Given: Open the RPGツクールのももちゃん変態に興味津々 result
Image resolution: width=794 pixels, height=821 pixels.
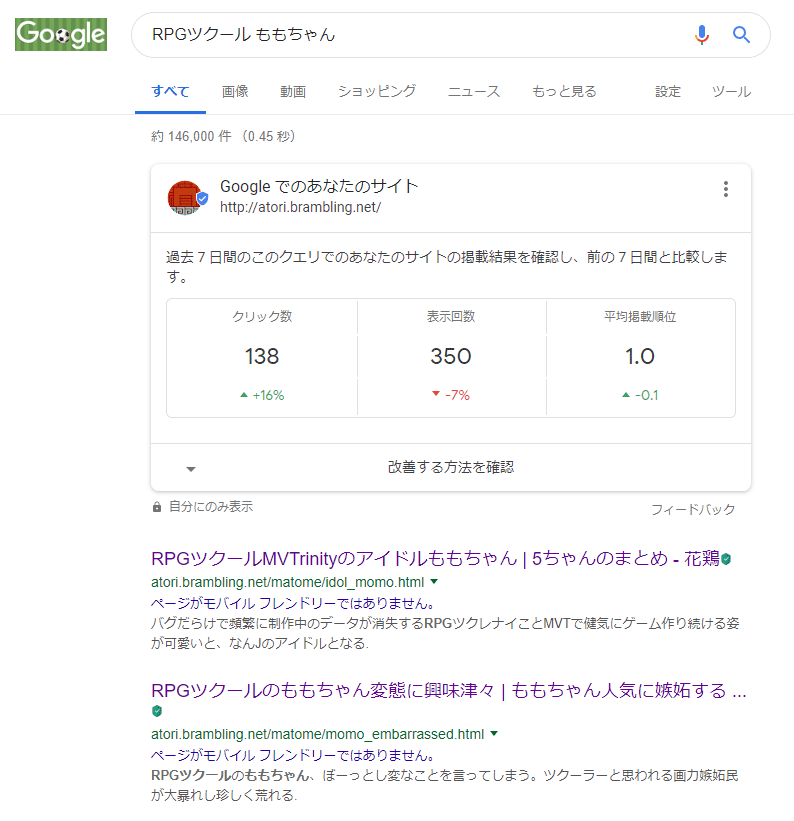Looking at the screenshot, I should (449, 691).
